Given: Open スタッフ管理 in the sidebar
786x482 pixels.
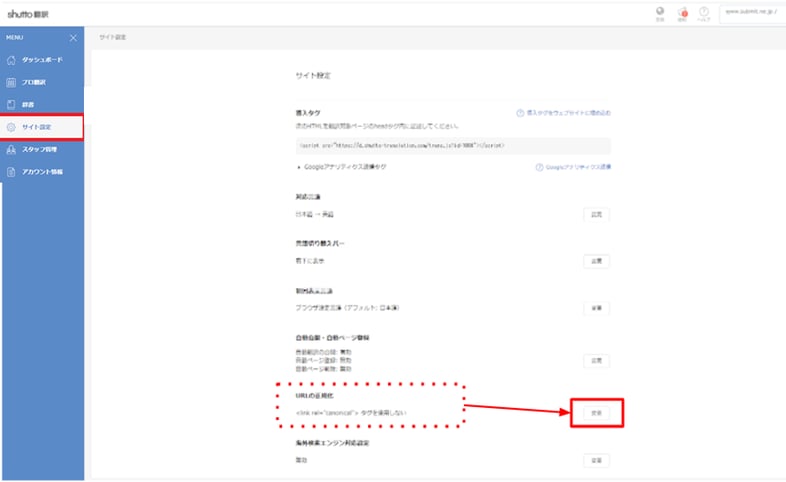Looking at the screenshot, I should [42, 149].
